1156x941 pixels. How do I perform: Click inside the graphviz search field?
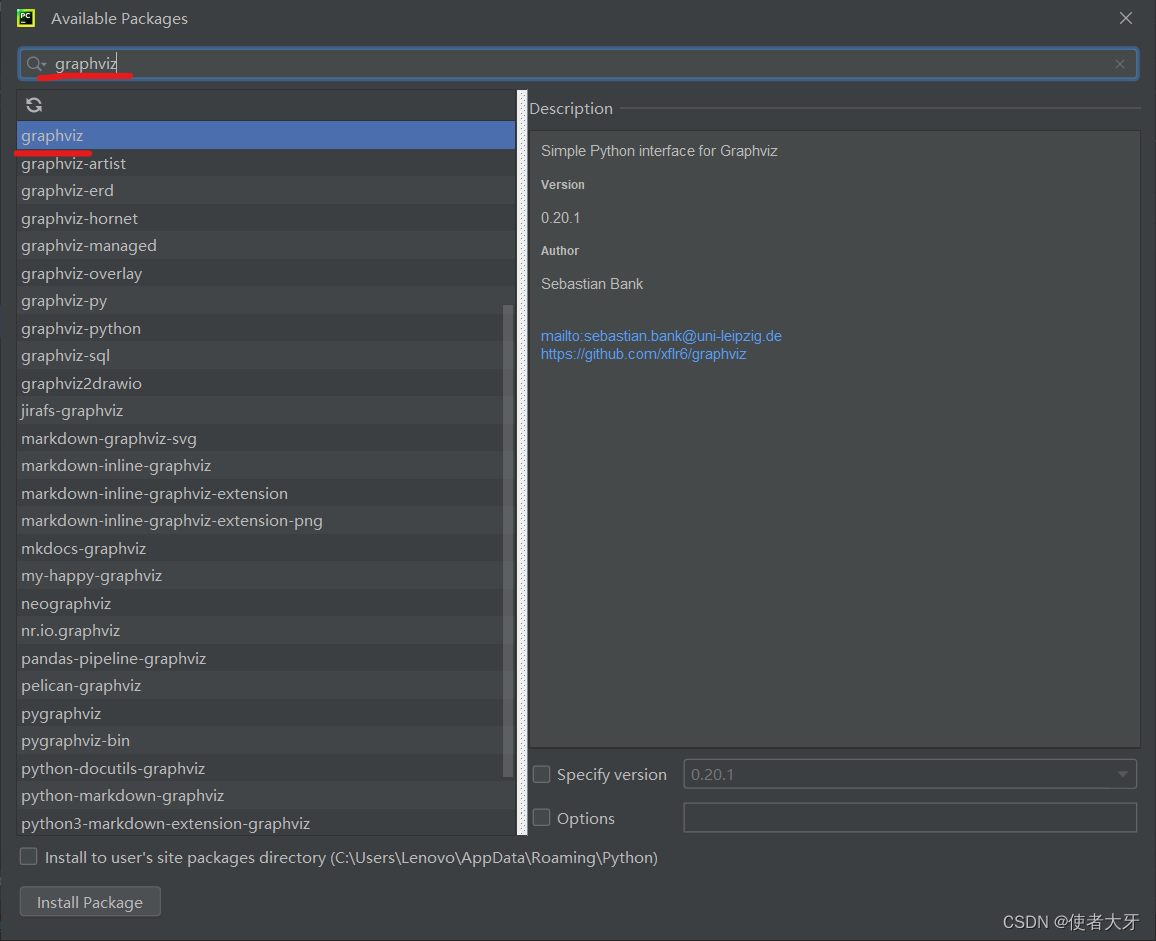(578, 64)
